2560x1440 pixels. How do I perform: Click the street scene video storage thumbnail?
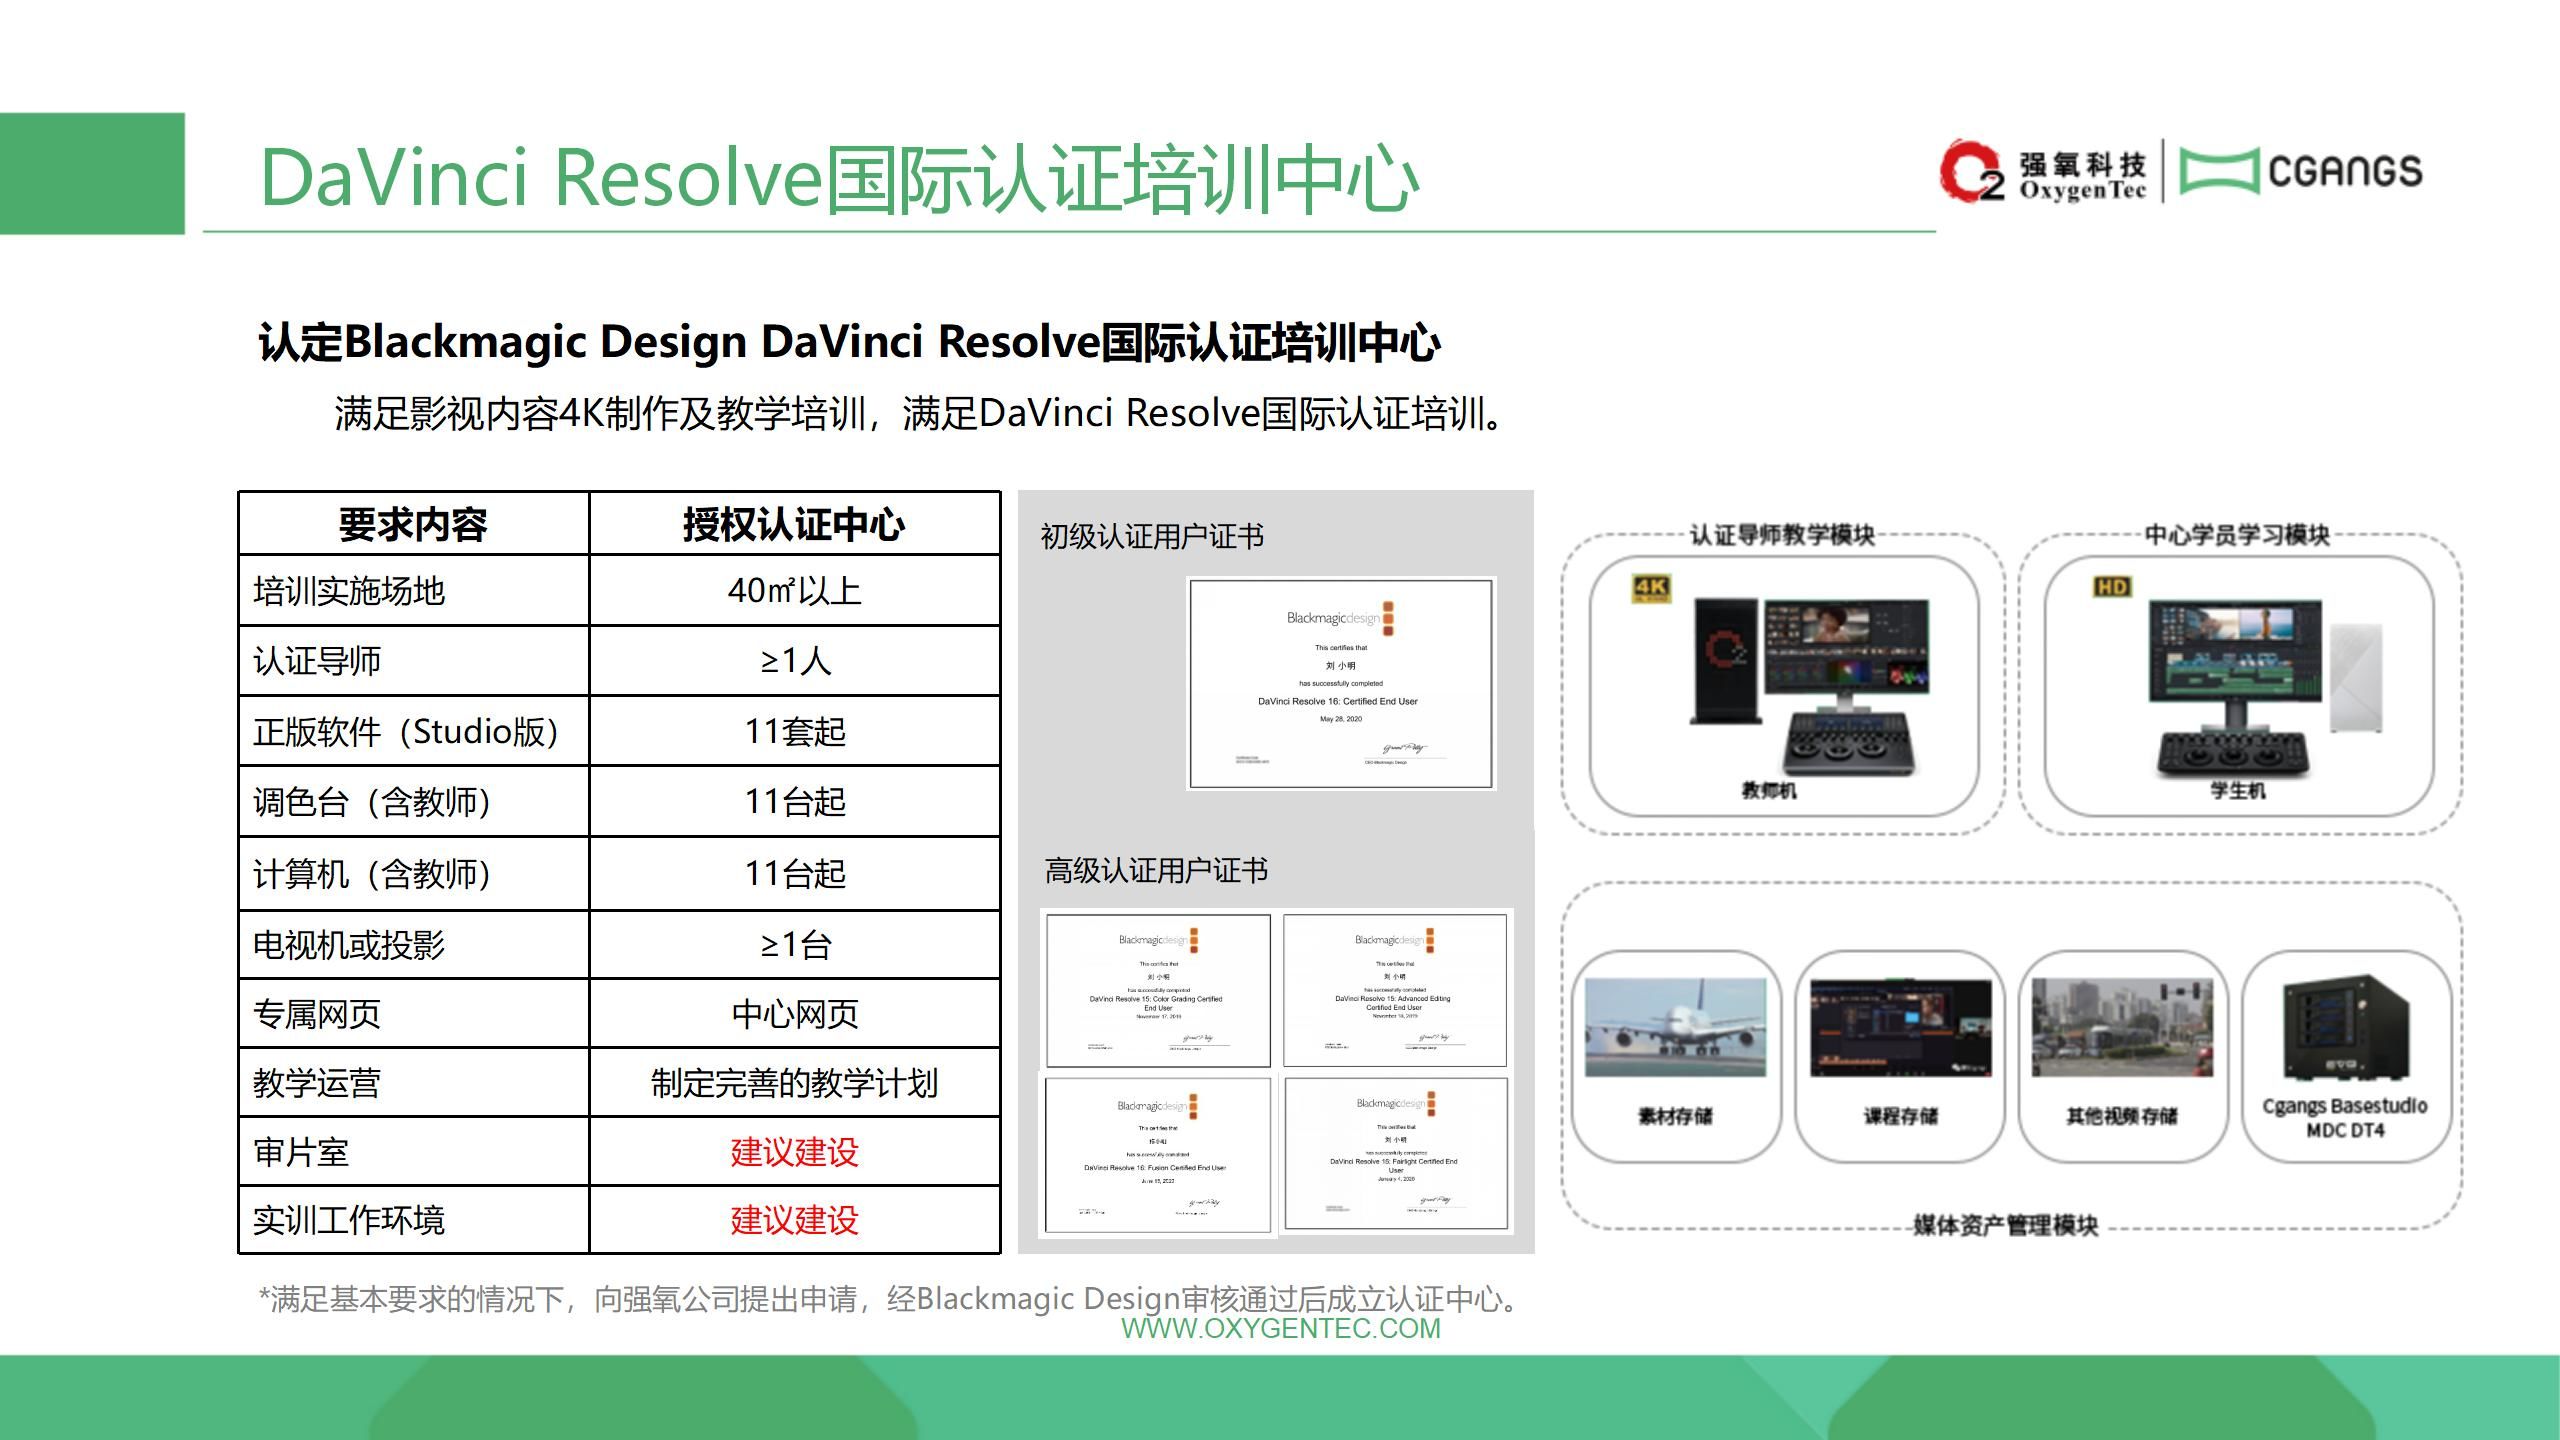2122,1028
